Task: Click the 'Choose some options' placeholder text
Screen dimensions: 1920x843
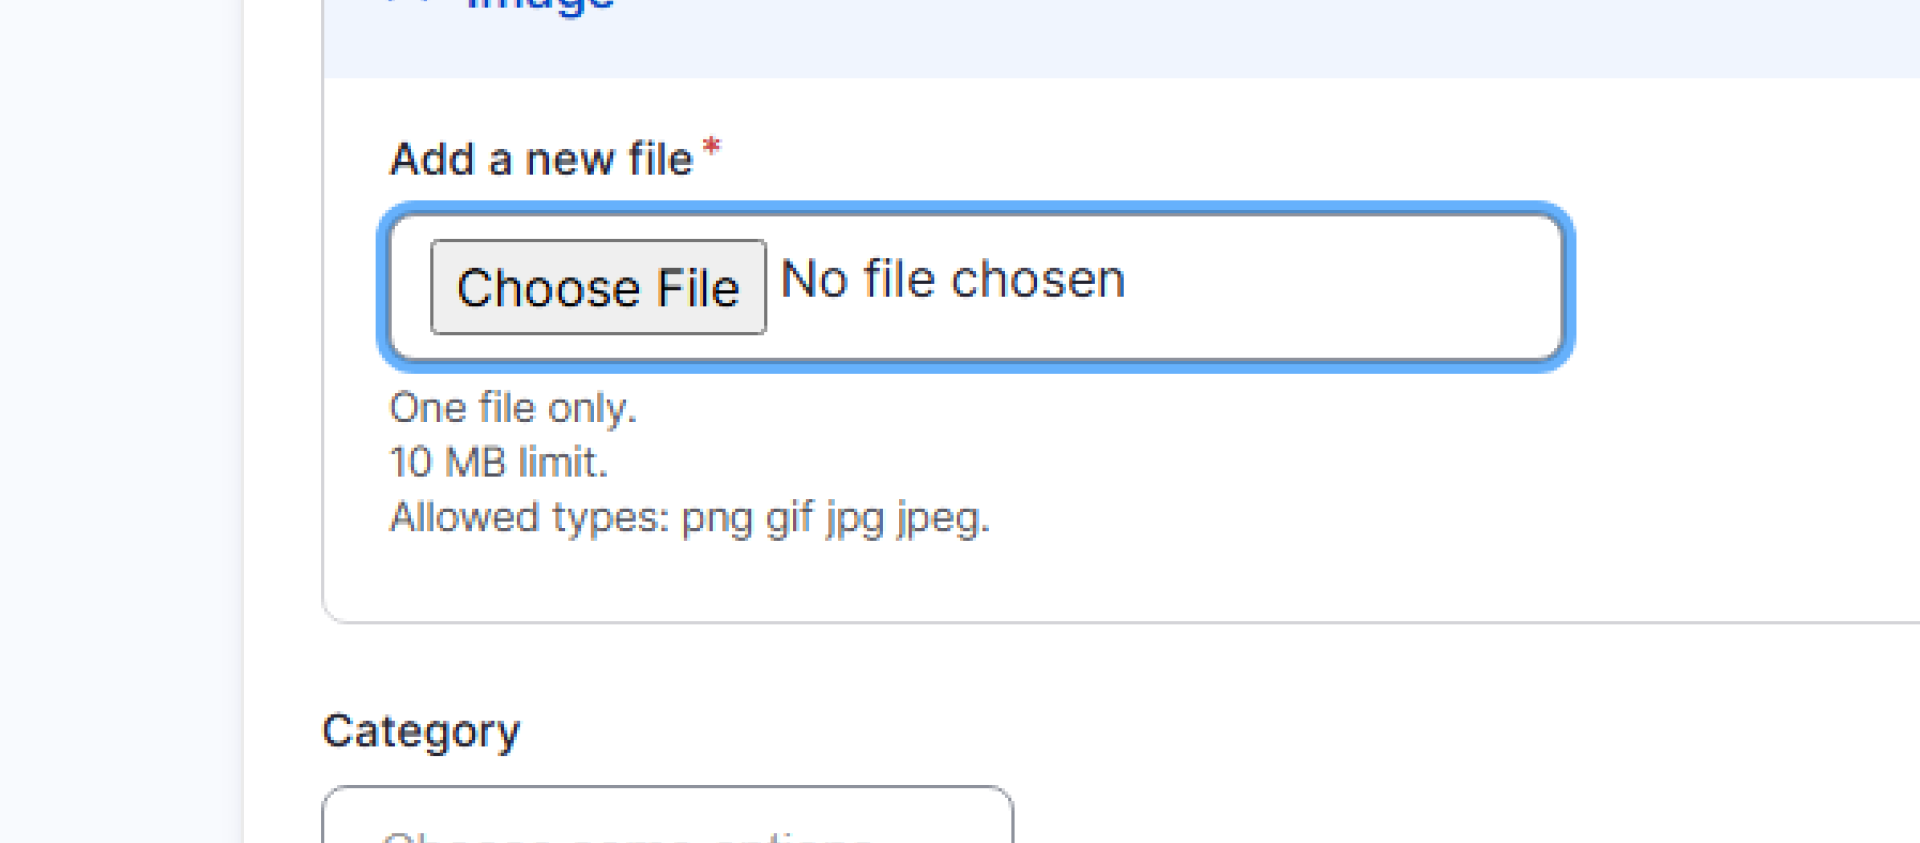Action: pos(627,835)
